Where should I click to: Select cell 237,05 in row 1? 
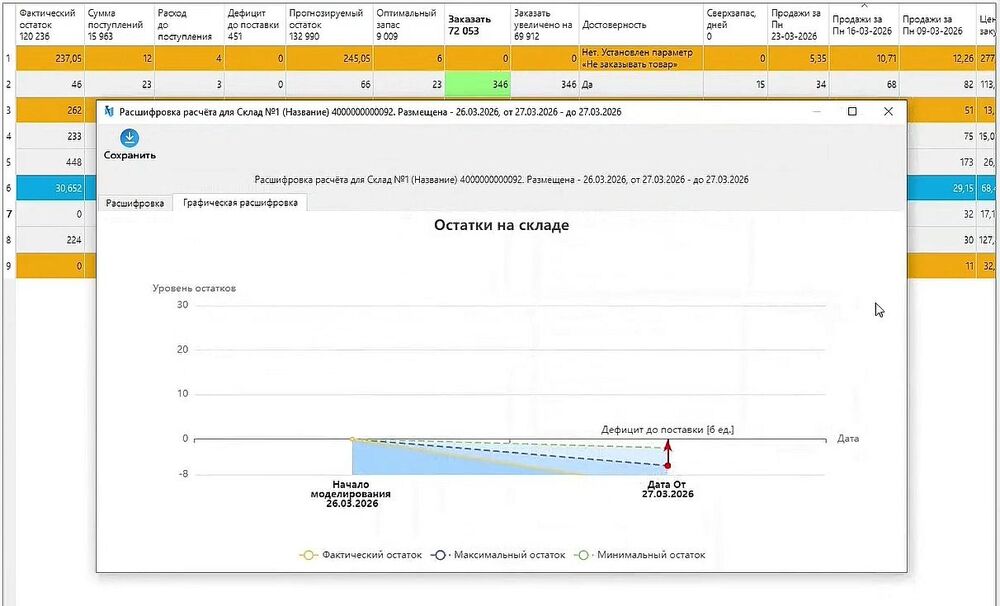(50, 59)
